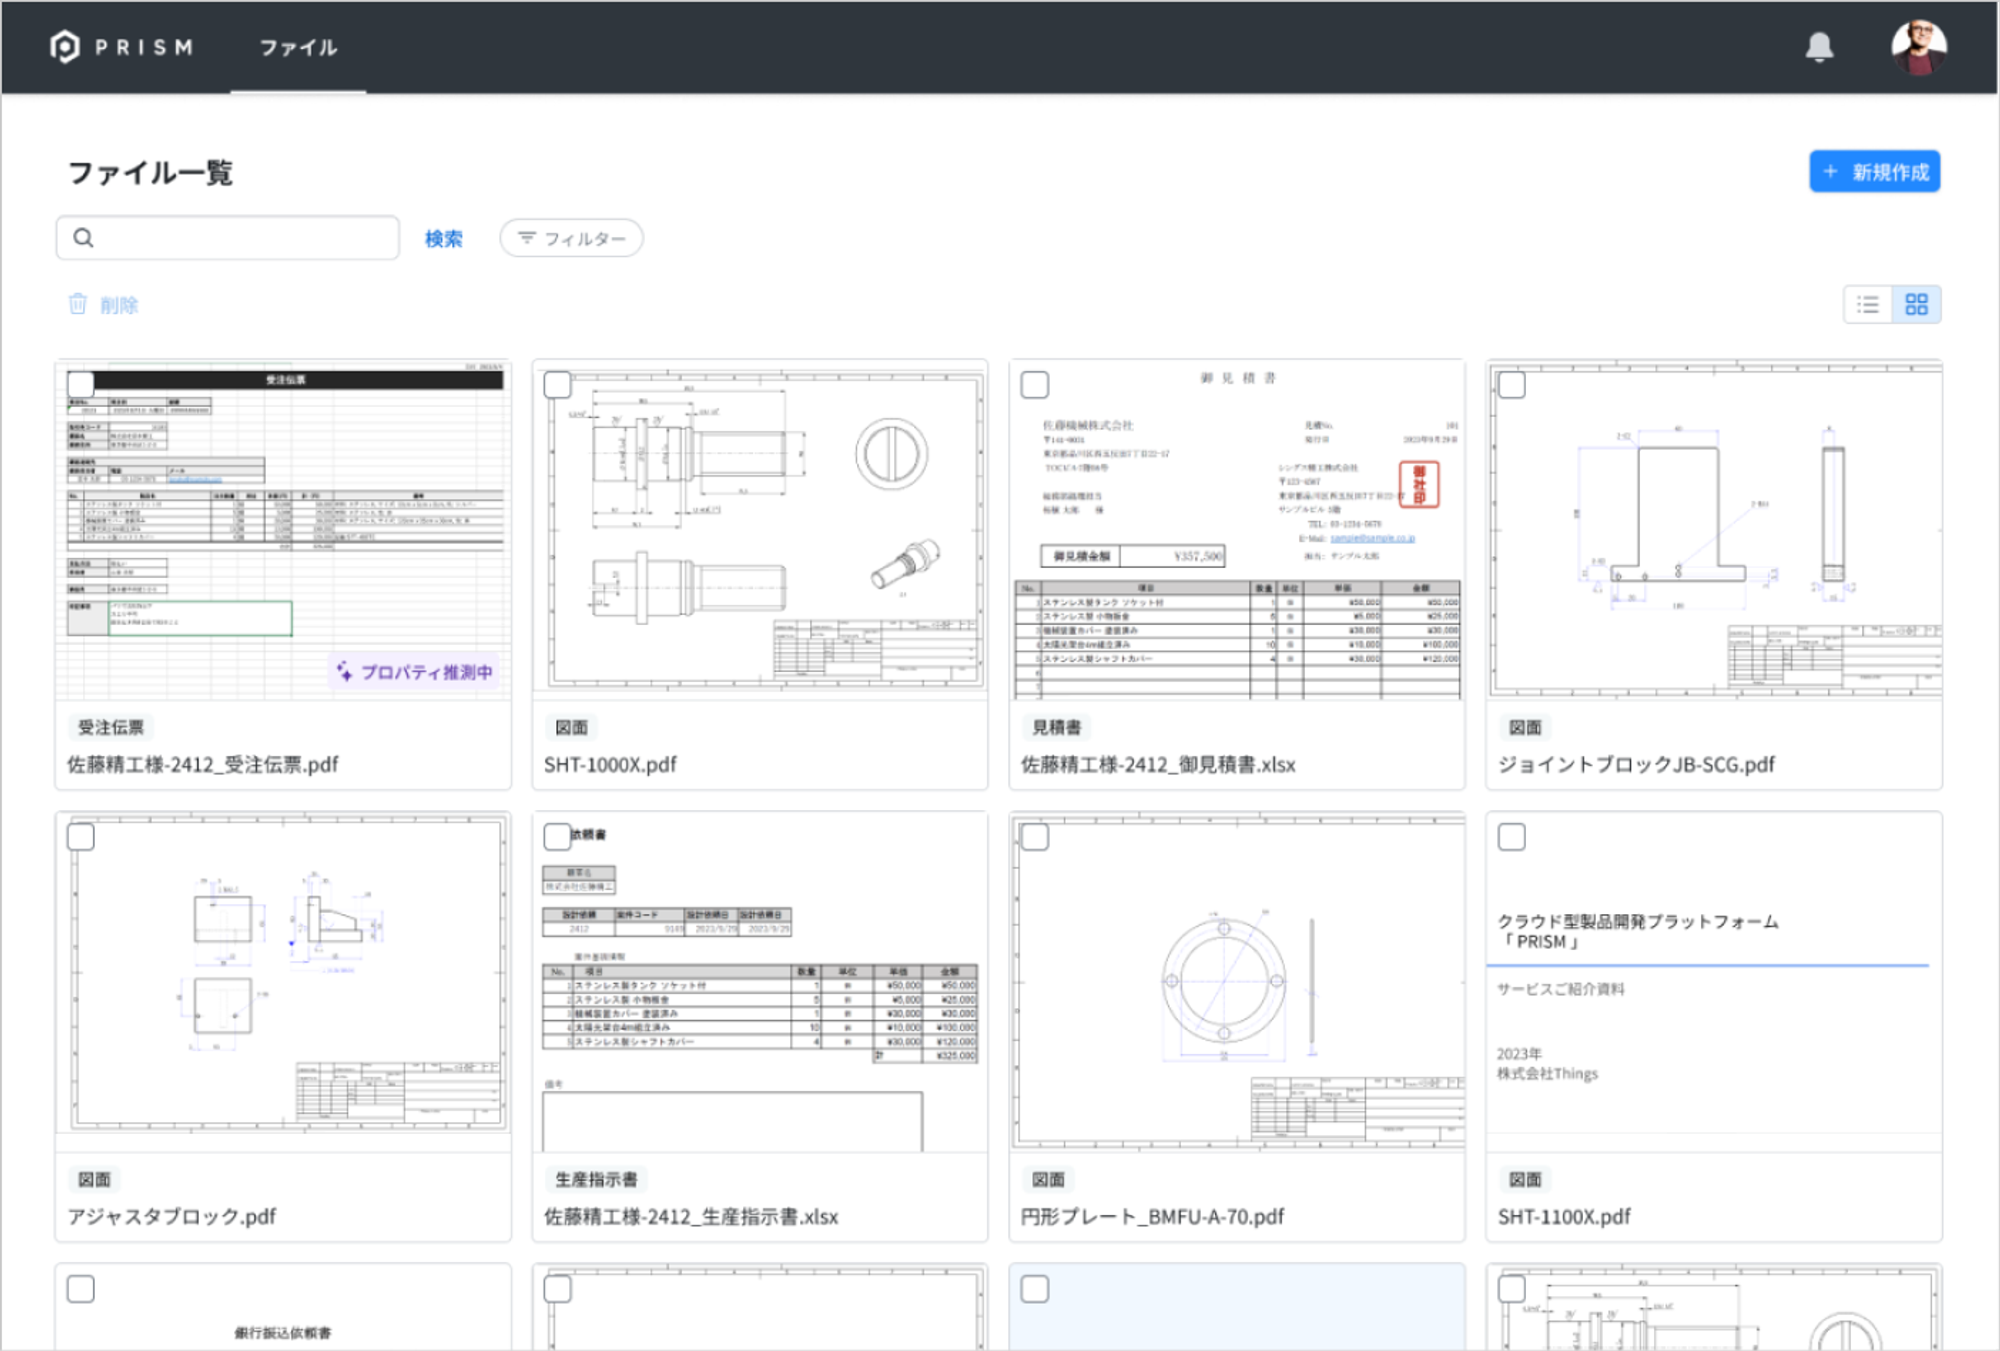The height and width of the screenshot is (1351, 2000).
Task: Open the 御見積書 estimate thumbnail
Action: coord(1237,530)
